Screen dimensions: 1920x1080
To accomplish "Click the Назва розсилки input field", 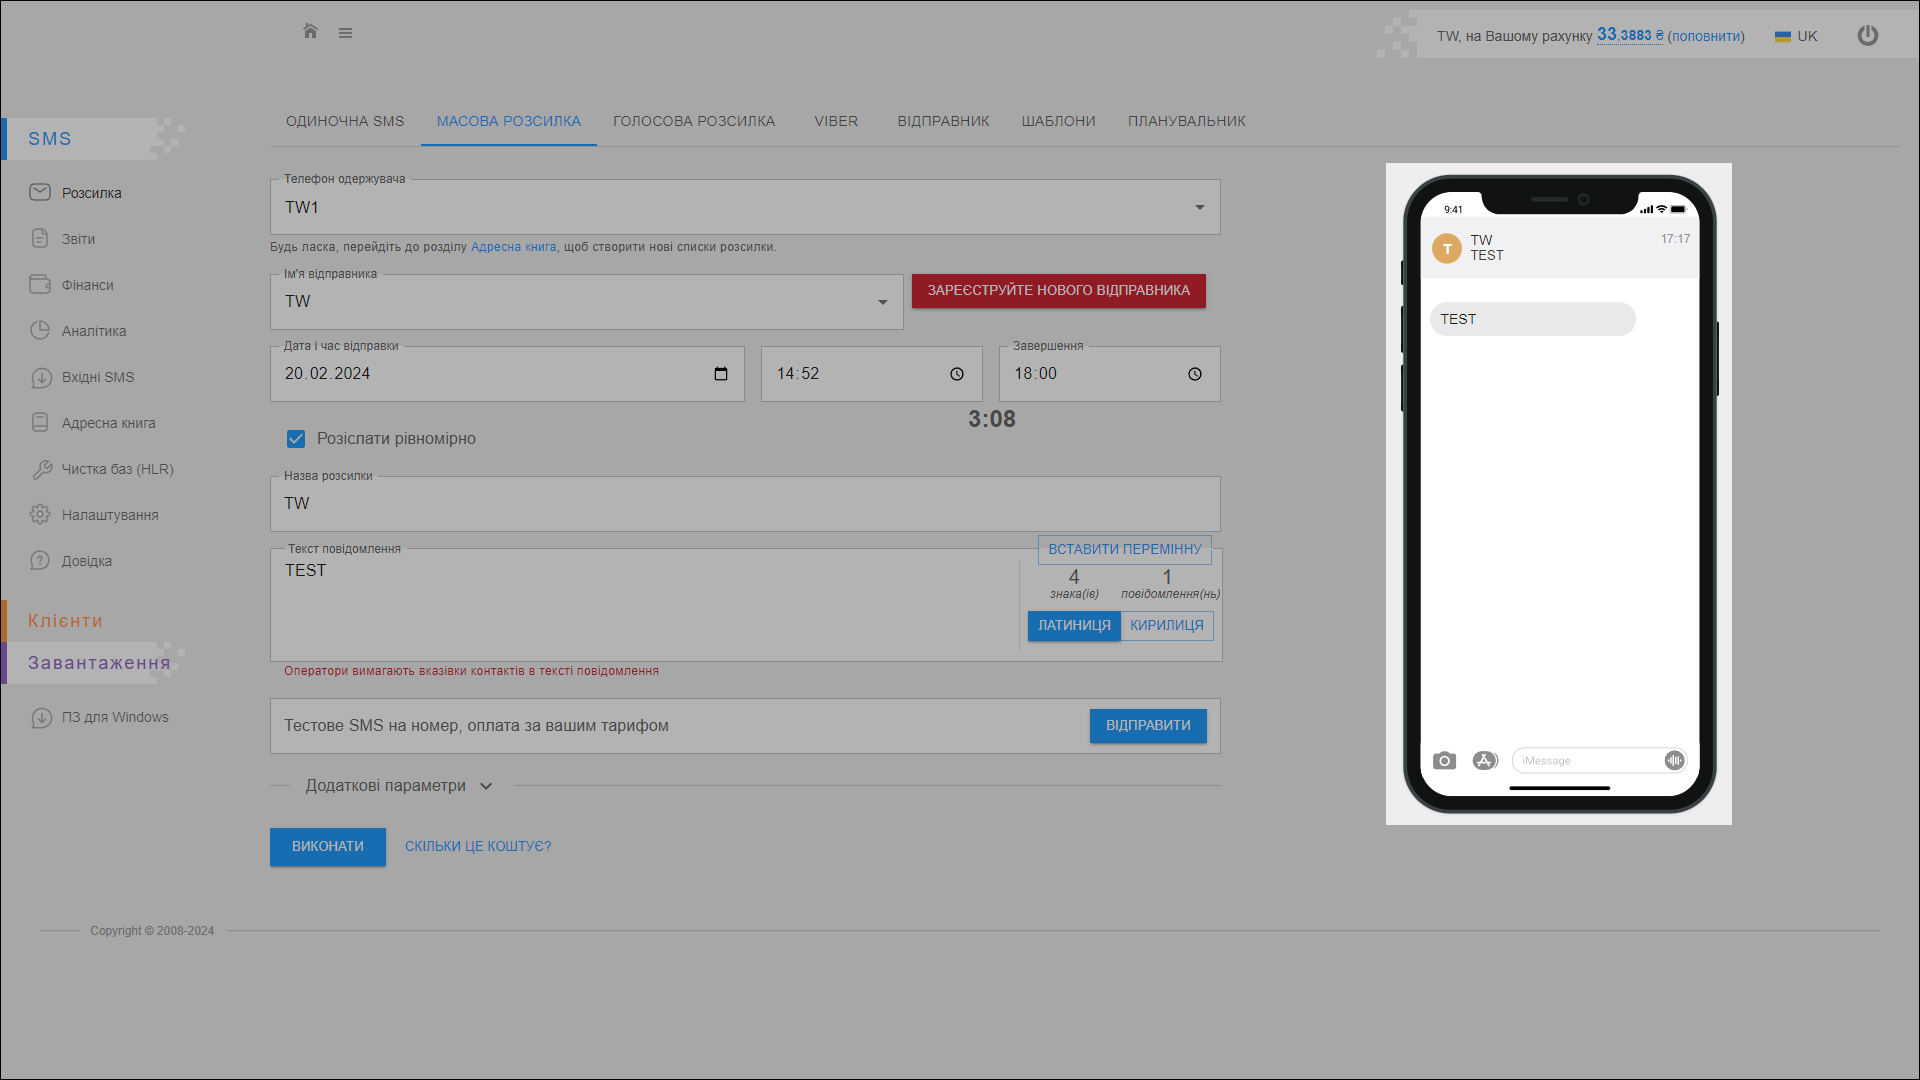I will click(744, 504).
